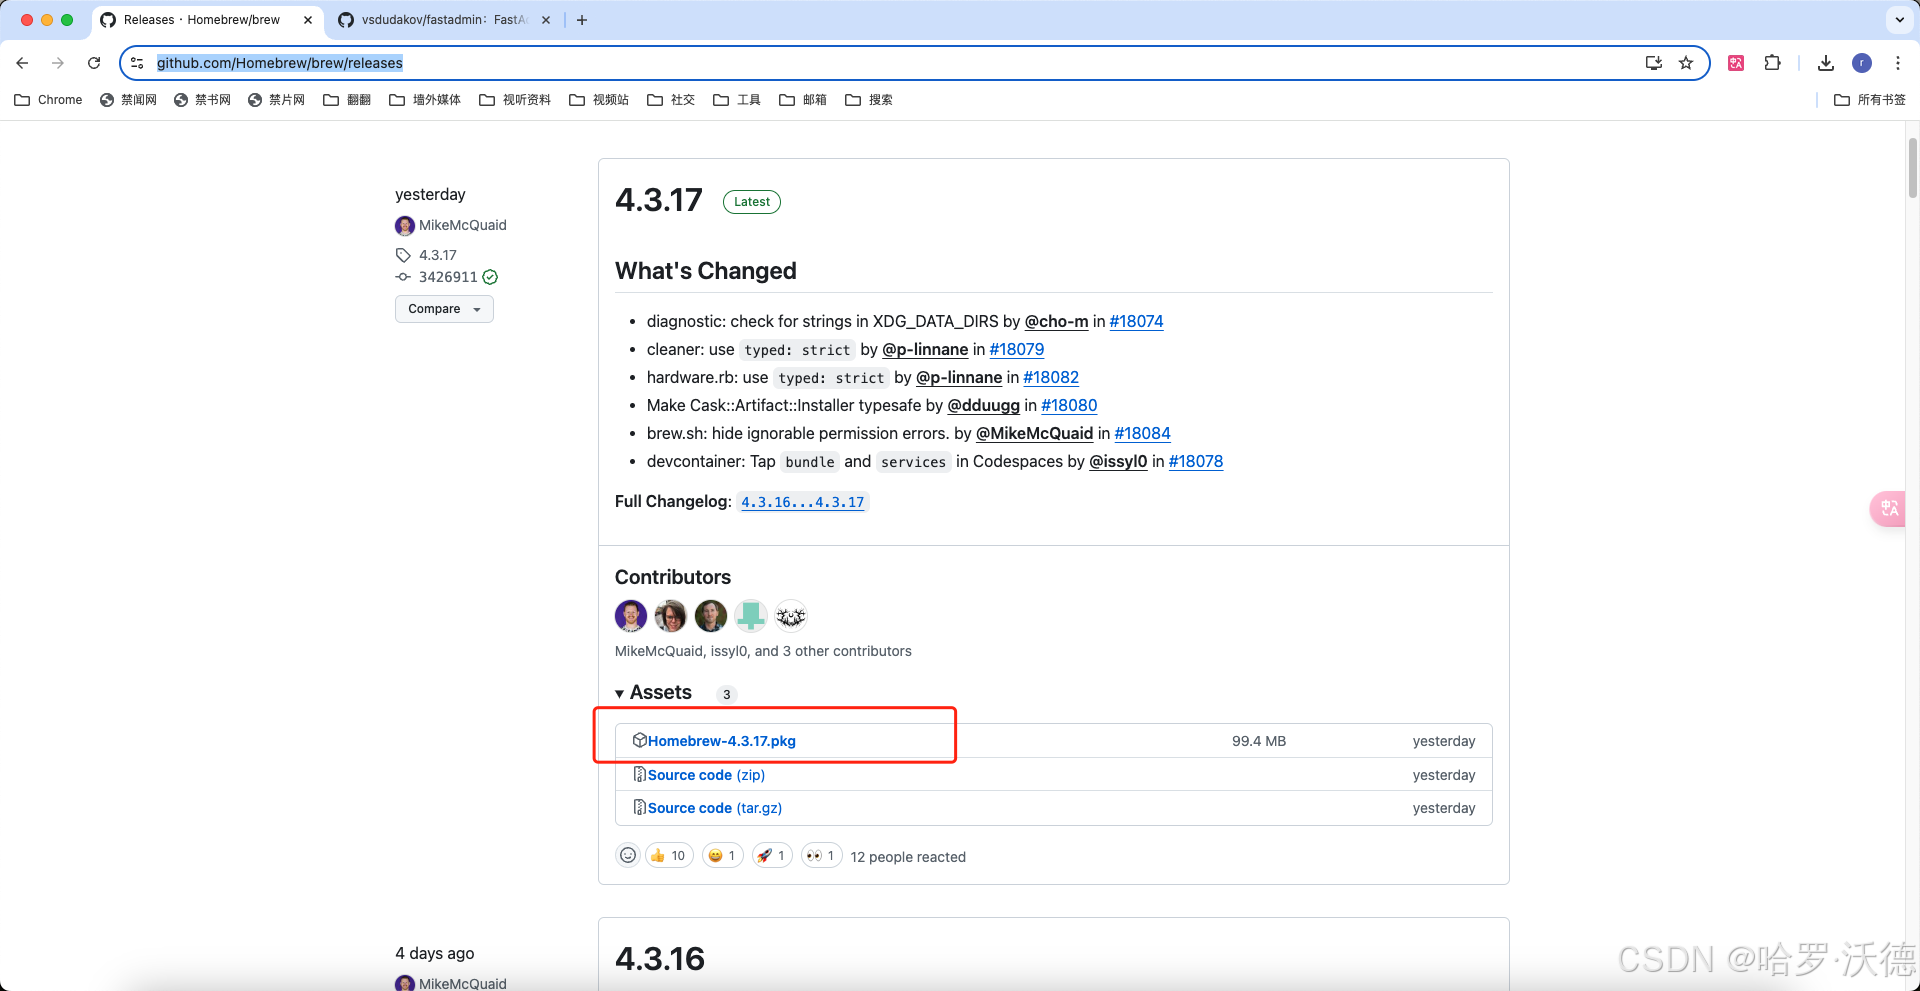Open commit 3426911 link
Viewport: 1920px width, 991px height.
click(447, 277)
